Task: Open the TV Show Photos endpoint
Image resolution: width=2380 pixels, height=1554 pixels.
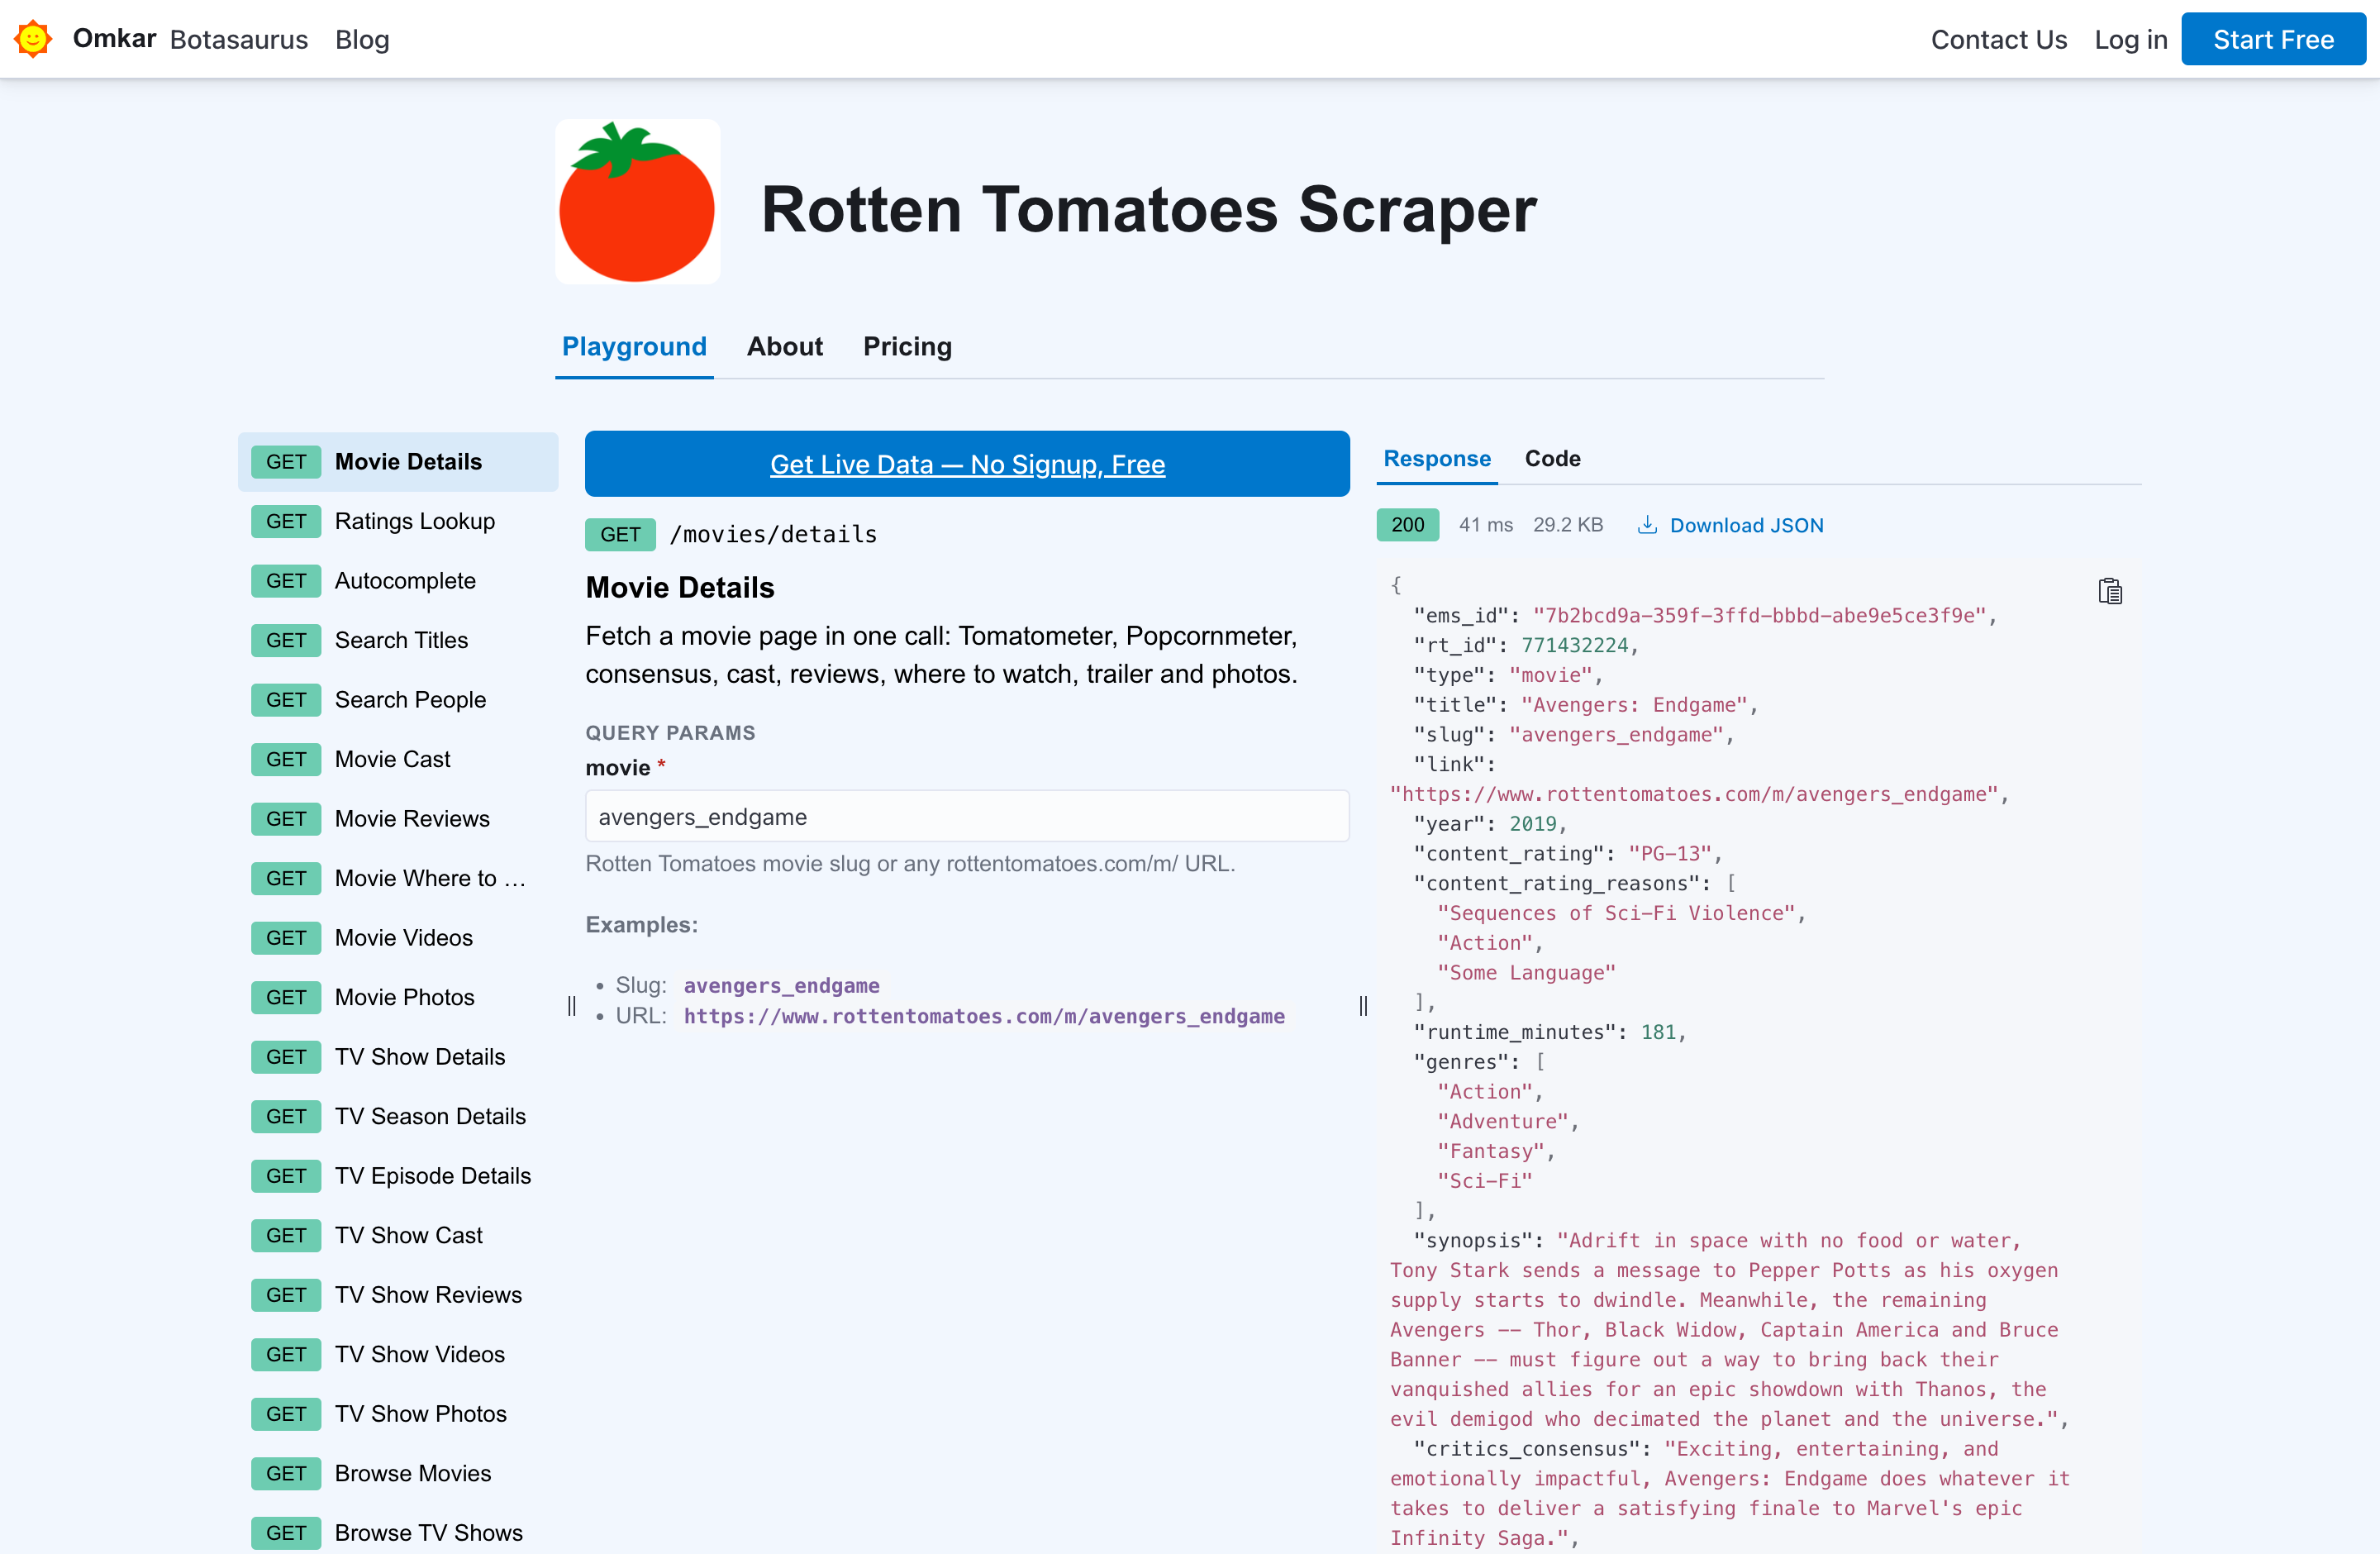Action: (x=398, y=1414)
